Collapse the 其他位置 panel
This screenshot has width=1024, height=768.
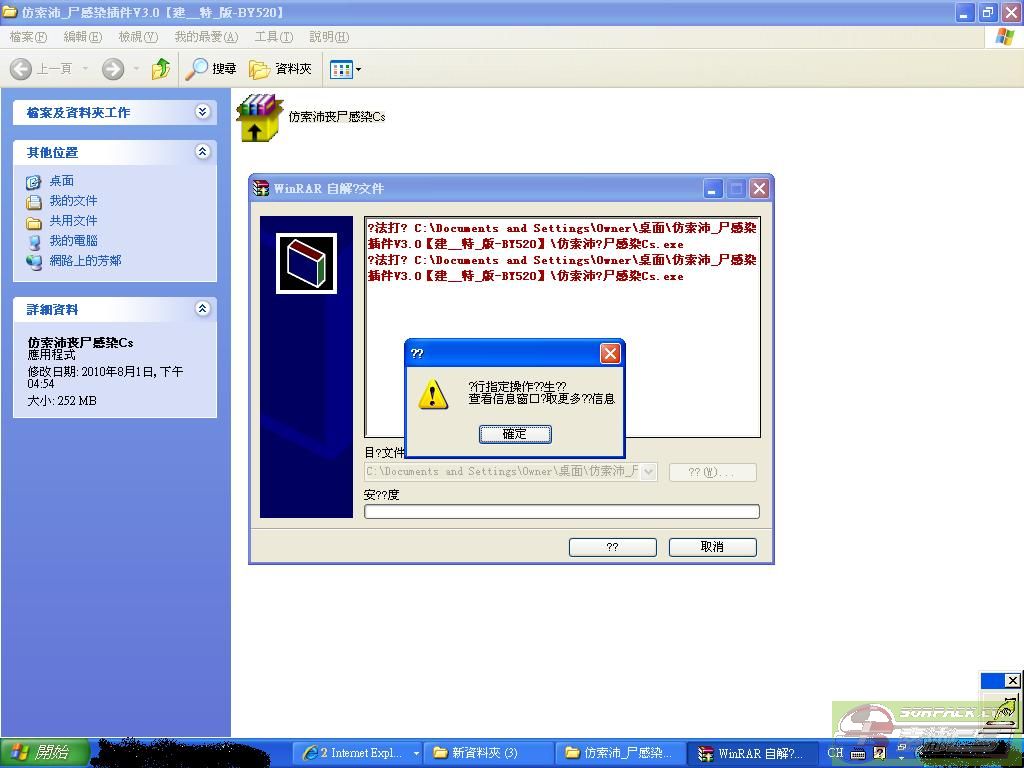202,152
